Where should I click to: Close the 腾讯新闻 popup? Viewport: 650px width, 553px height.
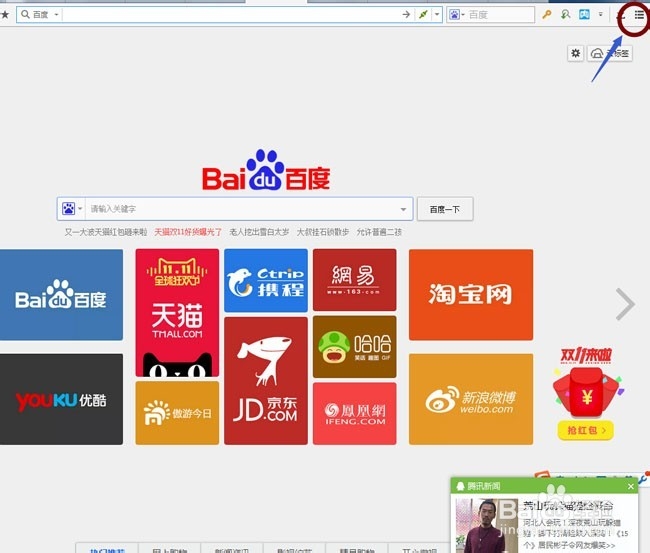pyautogui.click(x=631, y=486)
